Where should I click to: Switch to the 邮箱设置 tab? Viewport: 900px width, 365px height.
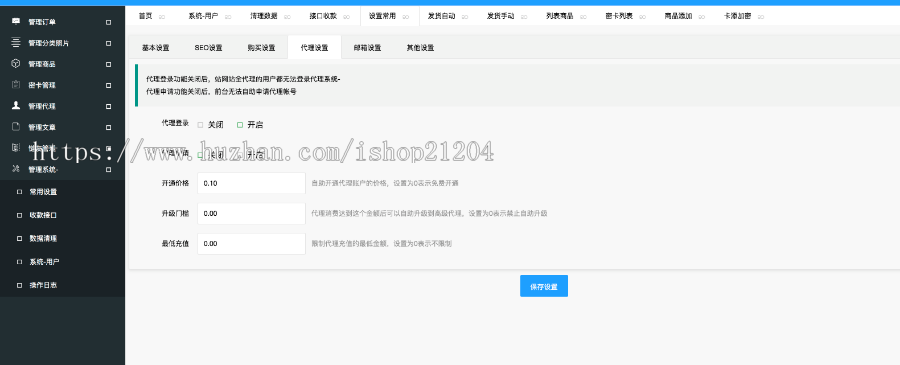click(x=367, y=48)
